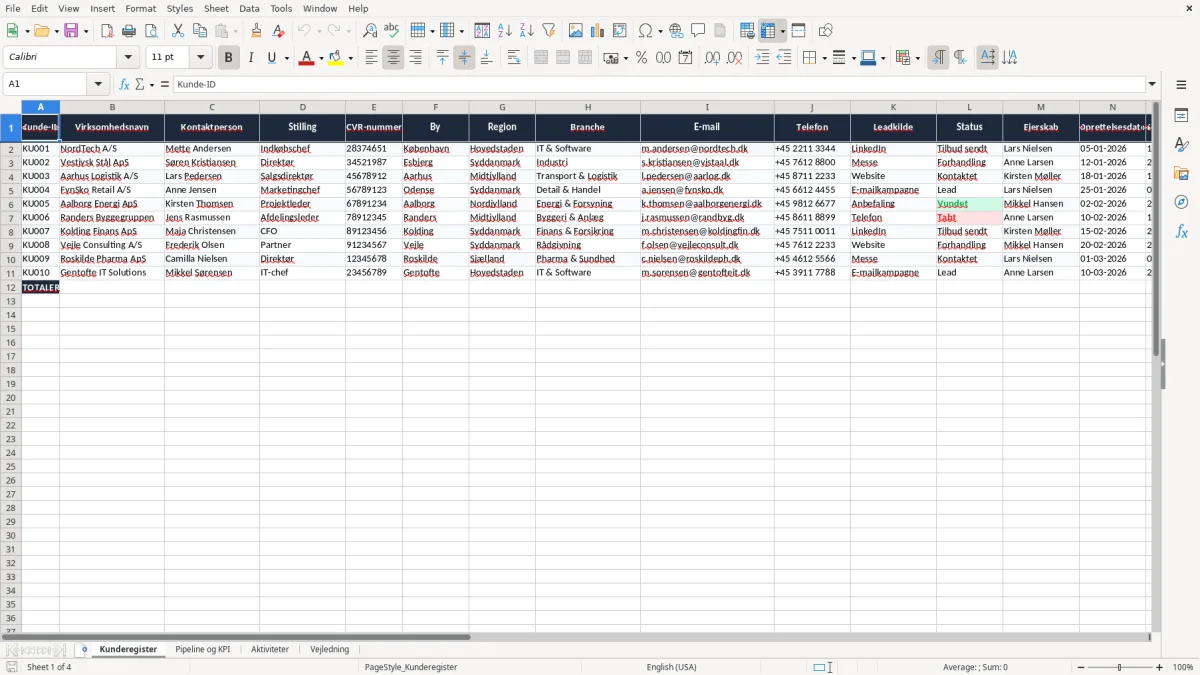Open sidebar Gallery panel icon
Image resolution: width=1200 pixels, height=675 pixels.
click(1181, 173)
